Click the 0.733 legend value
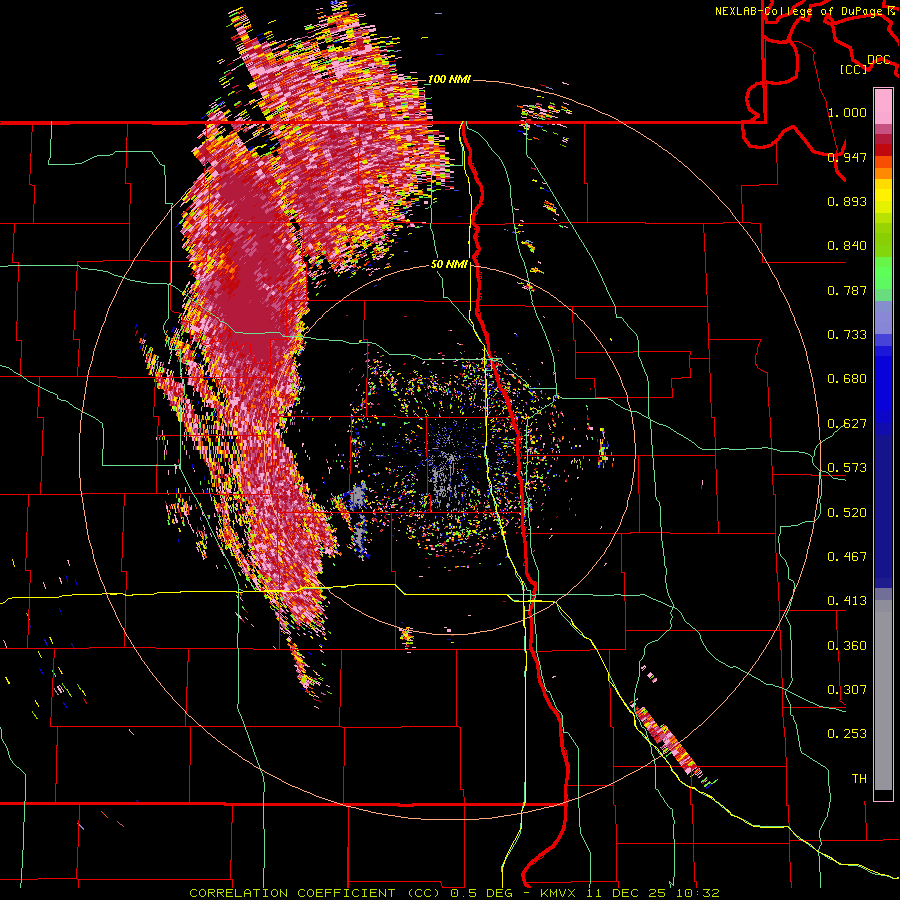This screenshot has width=900, height=900. (847, 335)
